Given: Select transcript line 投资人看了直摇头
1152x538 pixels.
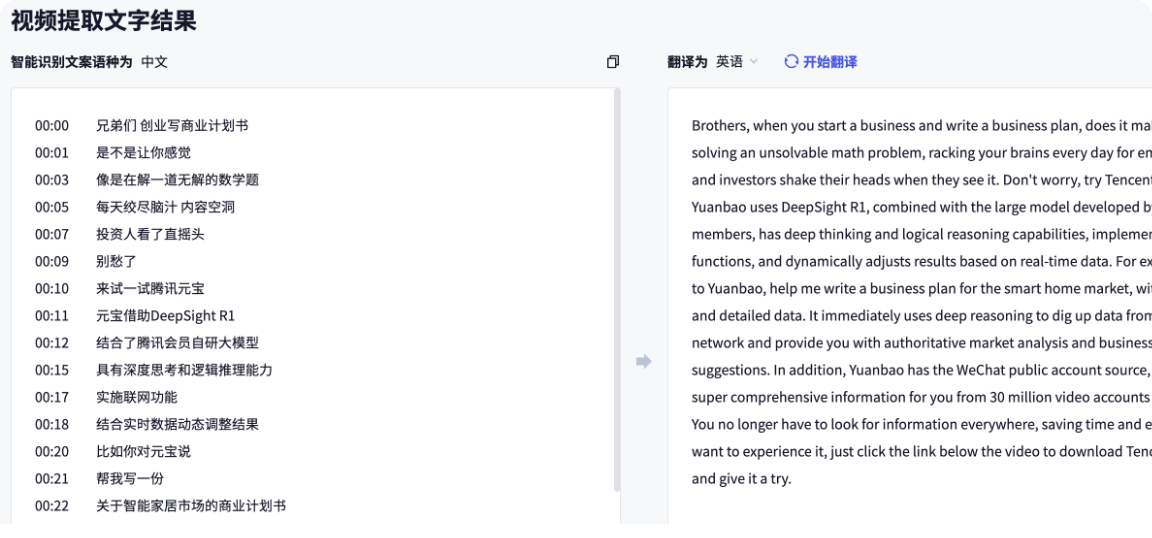Looking at the screenshot, I should tap(150, 234).
